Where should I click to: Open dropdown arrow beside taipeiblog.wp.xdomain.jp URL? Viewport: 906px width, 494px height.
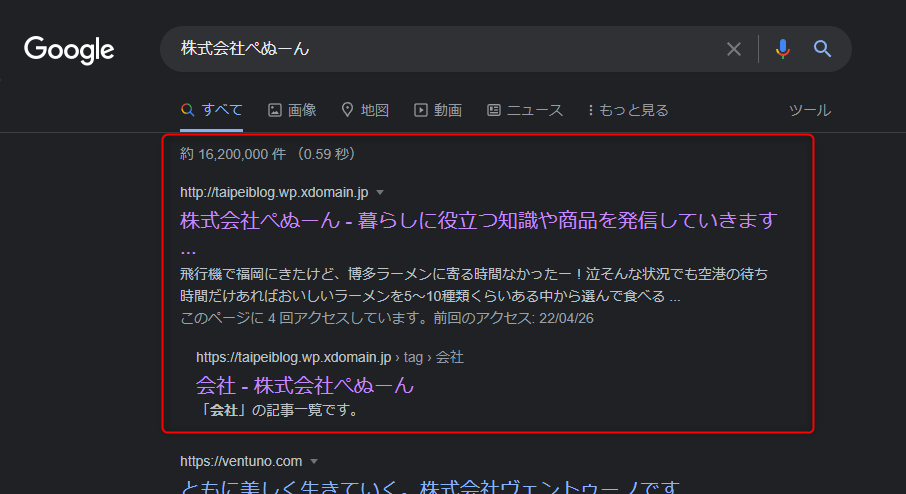tap(380, 192)
